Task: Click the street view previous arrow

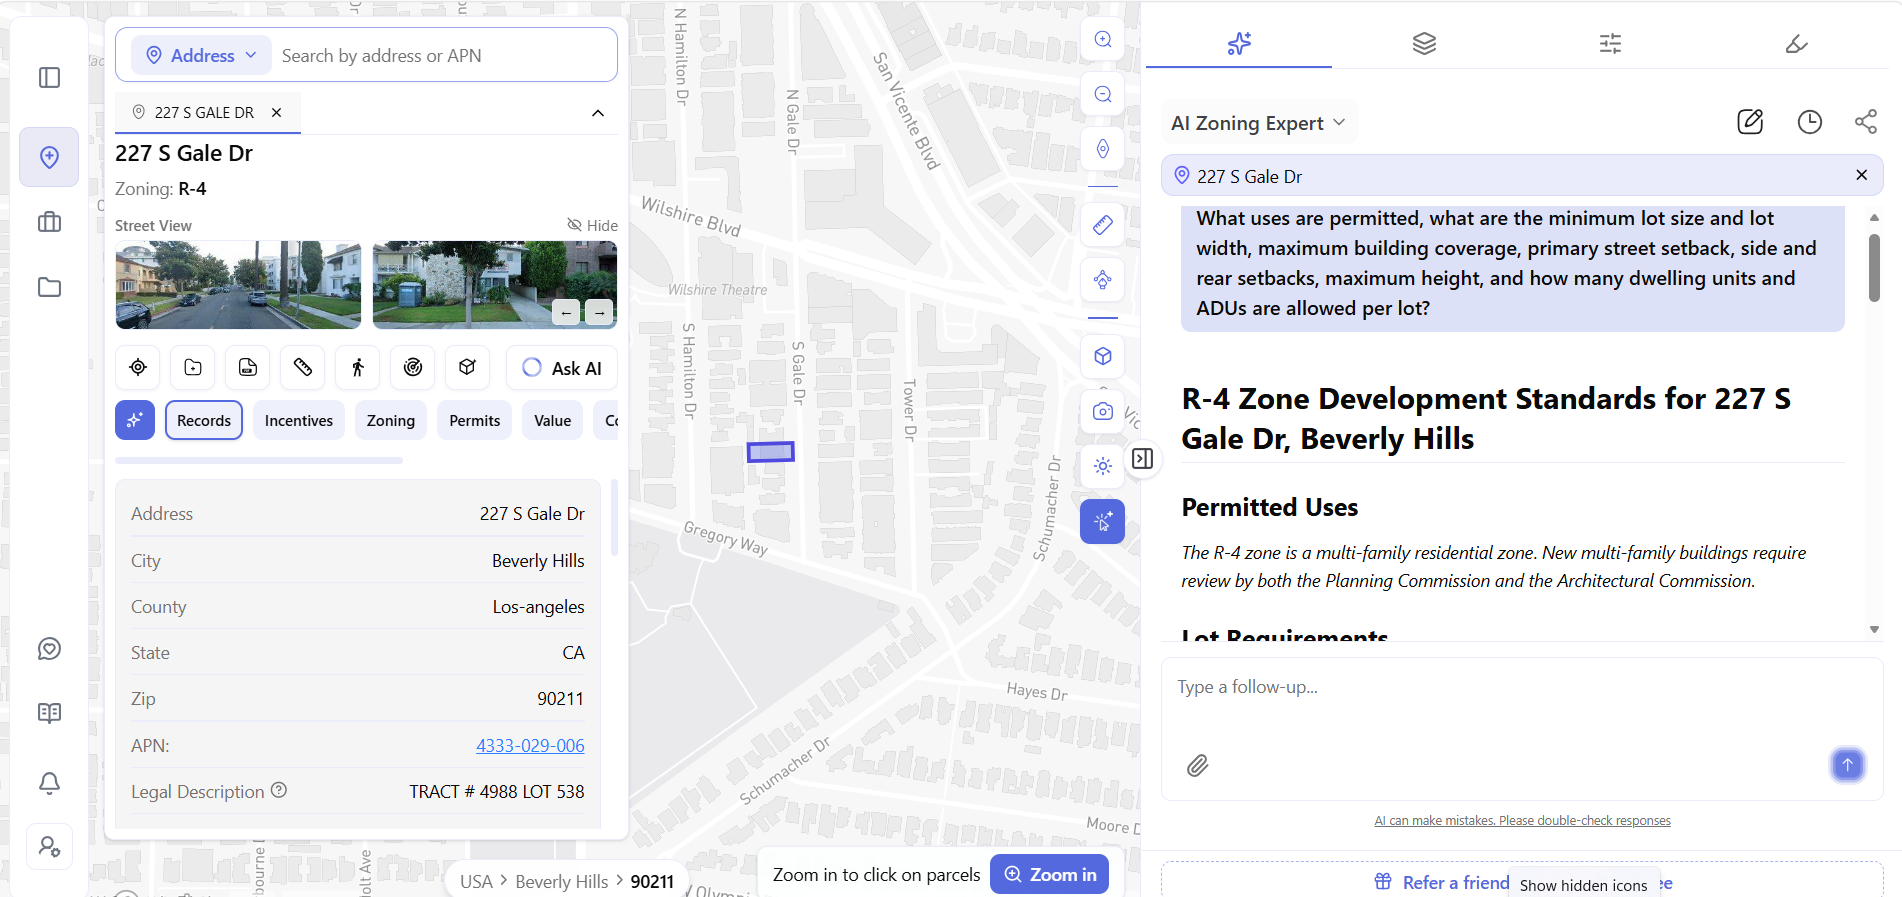Action: pos(566,313)
